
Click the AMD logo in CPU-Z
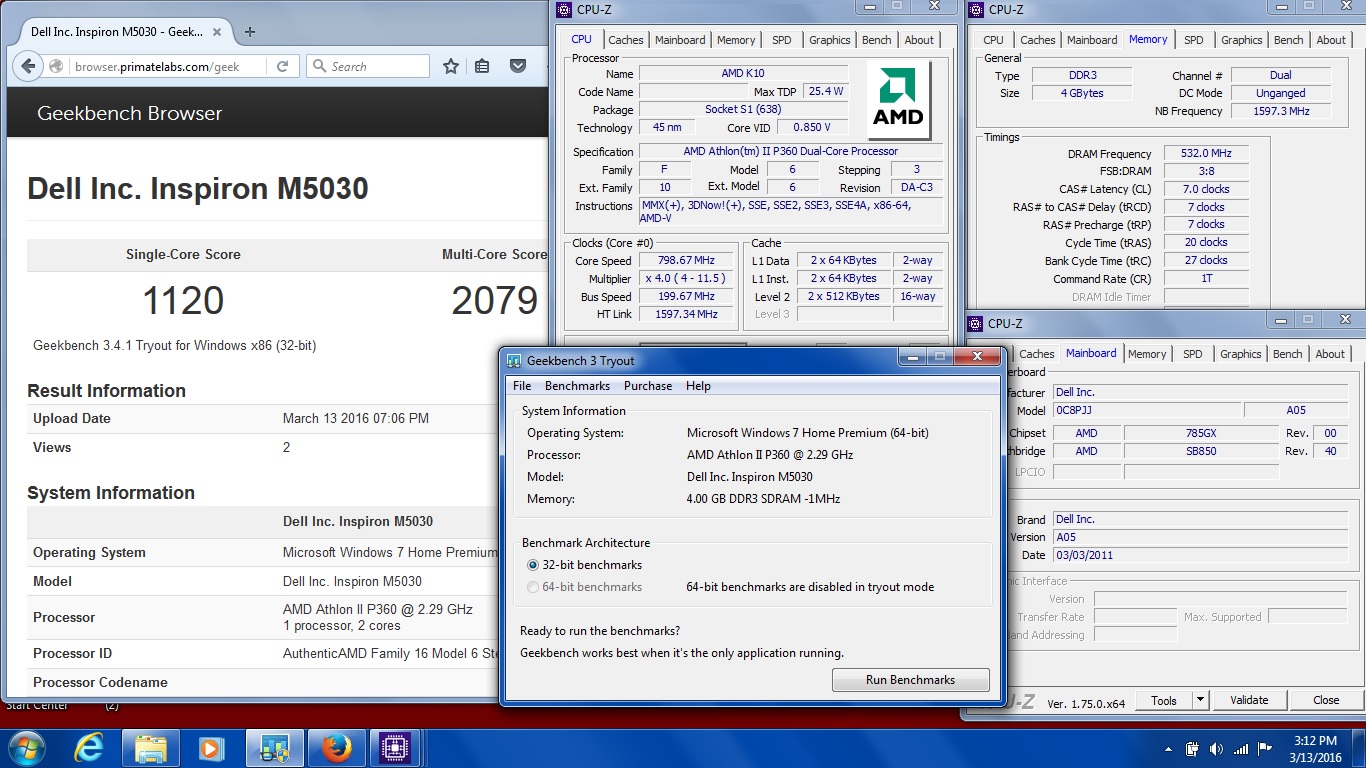click(x=898, y=99)
